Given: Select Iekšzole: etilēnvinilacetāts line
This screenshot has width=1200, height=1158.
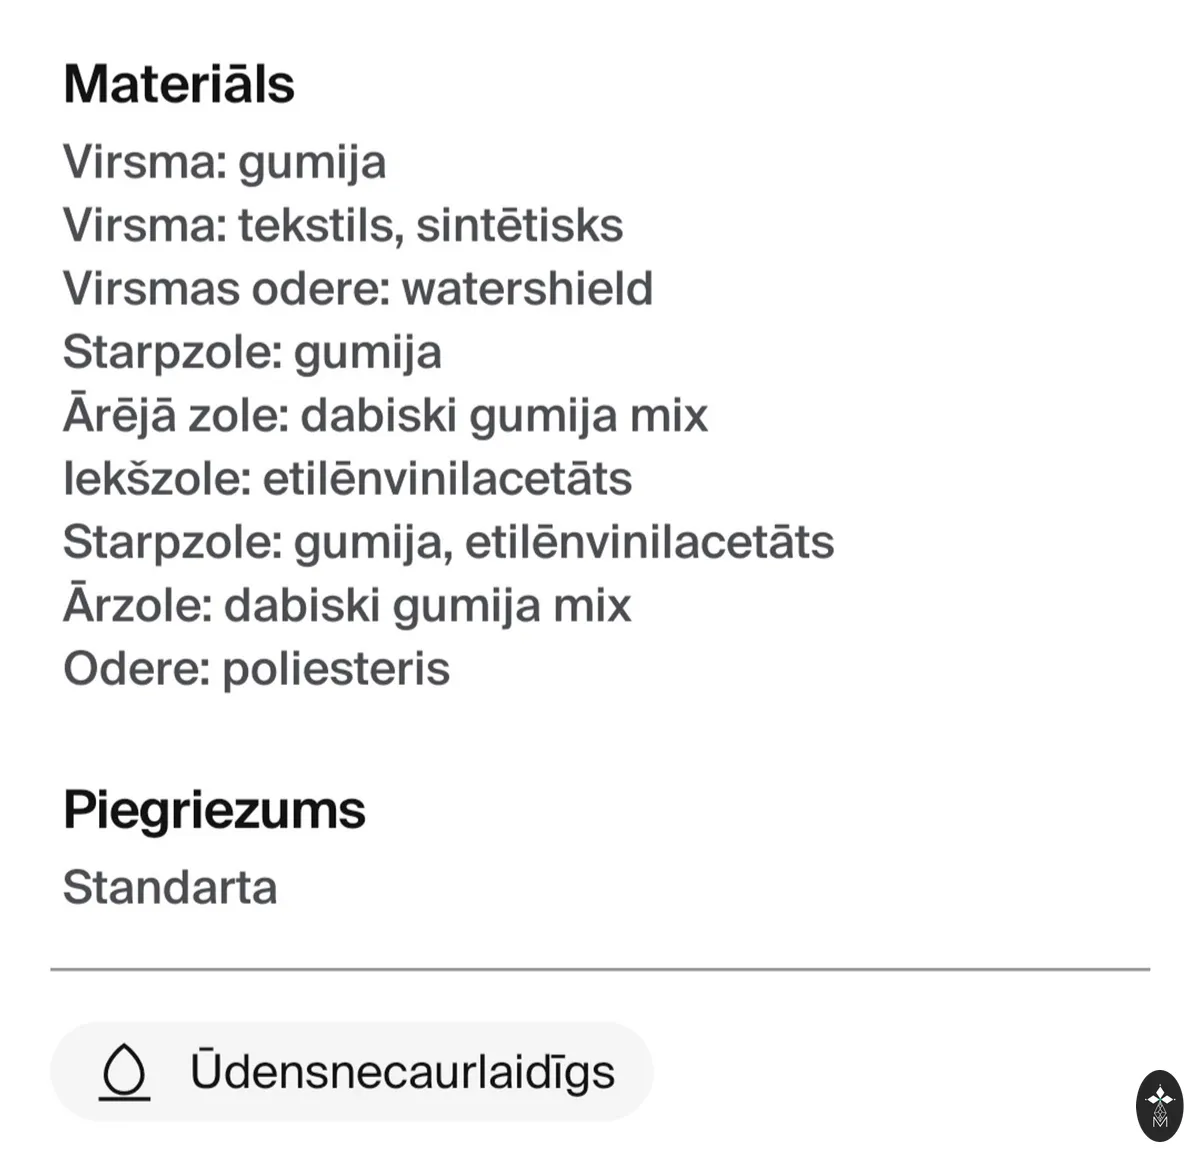Looking at the screenshot, I should (347, 478).
